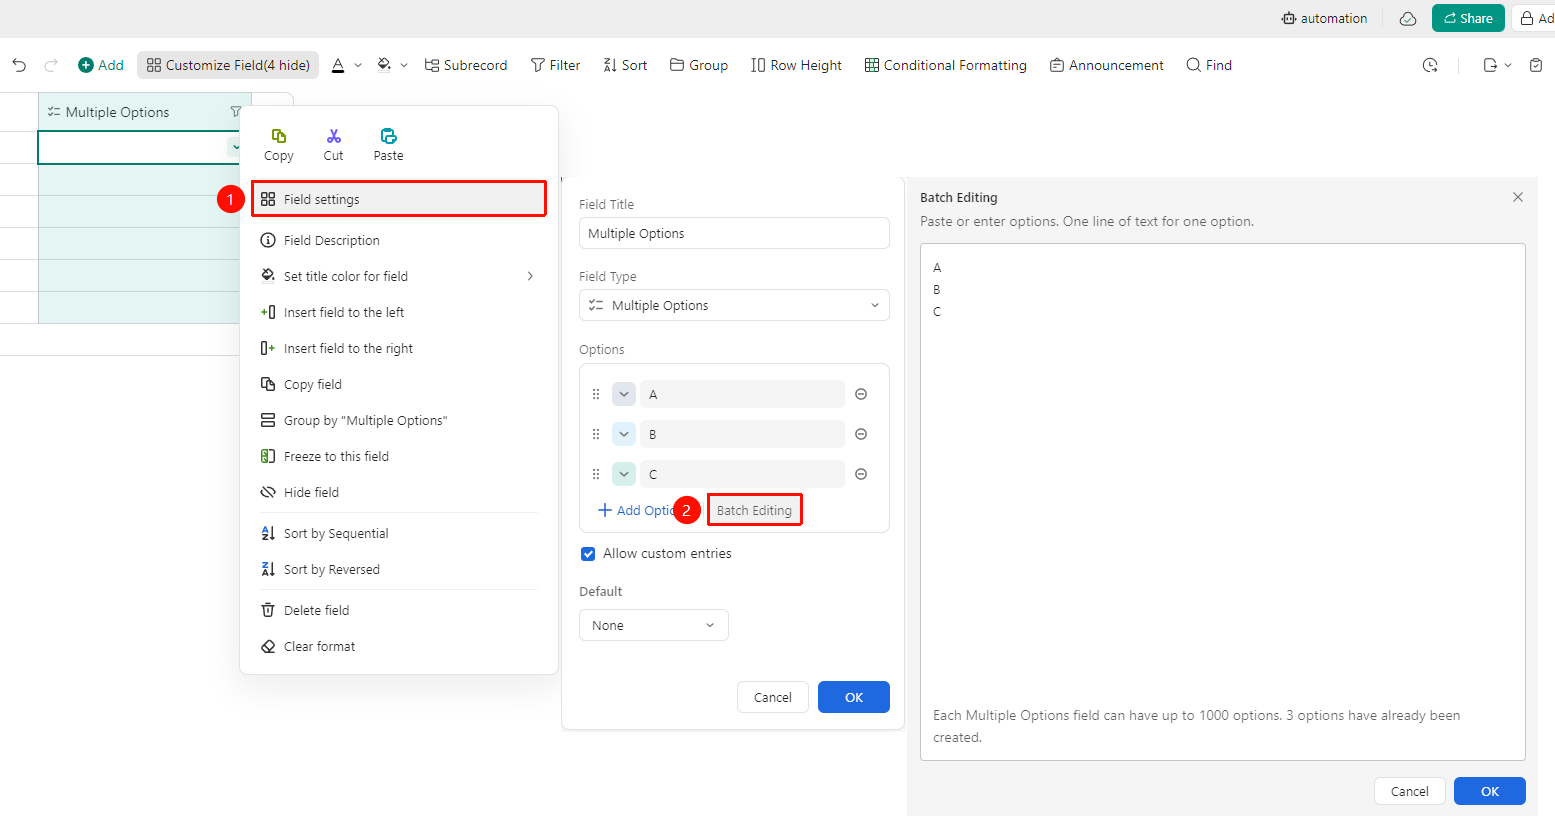The image size is (1555, 830).
Task: Click the undo arrow in toolbar
Action: tap(19, 65)
